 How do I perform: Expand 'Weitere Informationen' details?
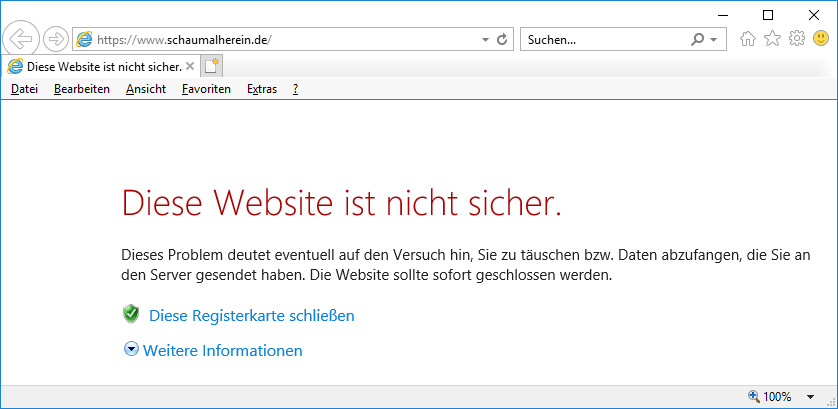[x=222, y=350]
